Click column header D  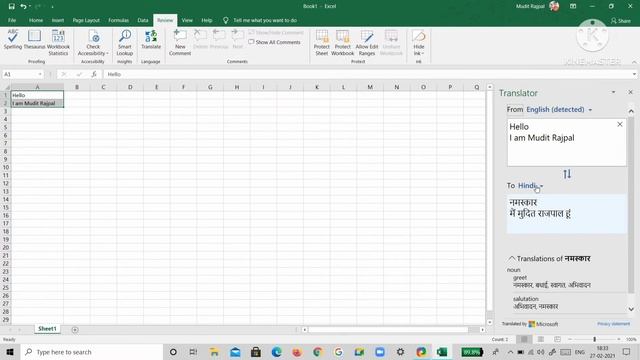click(130, 87)
